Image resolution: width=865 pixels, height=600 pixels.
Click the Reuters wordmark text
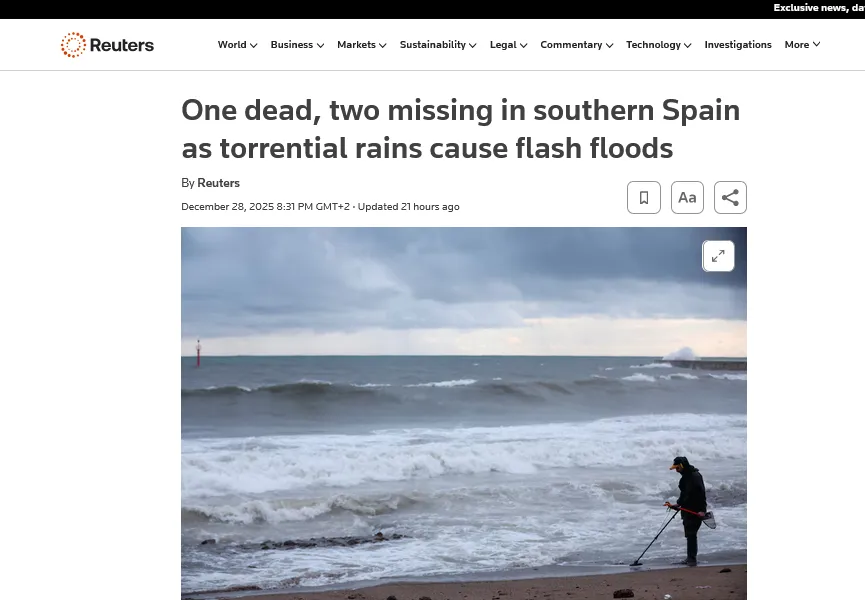point(122,45)
